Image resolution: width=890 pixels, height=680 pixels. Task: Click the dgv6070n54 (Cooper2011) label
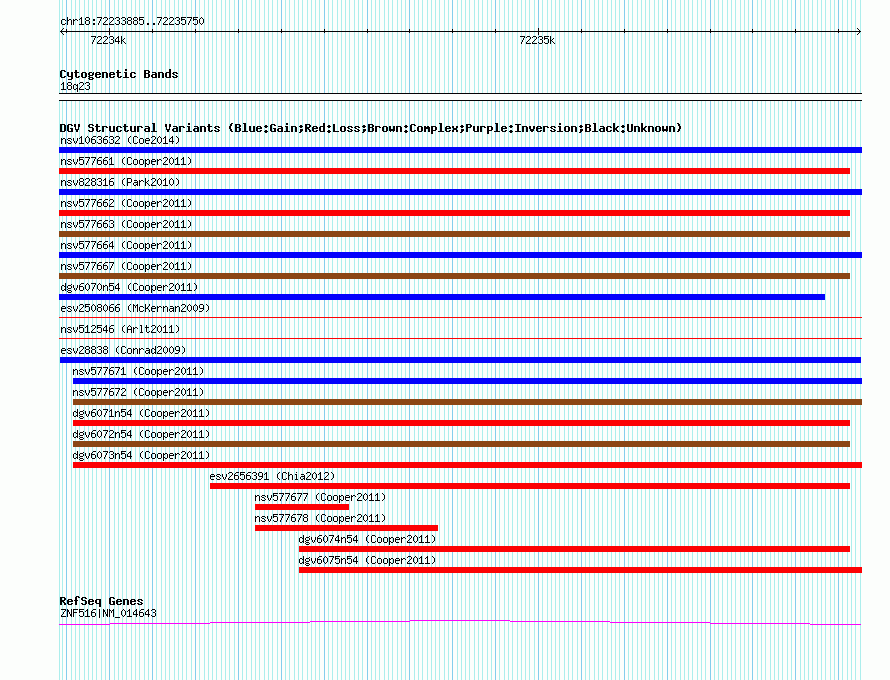(x=129, y=287)
